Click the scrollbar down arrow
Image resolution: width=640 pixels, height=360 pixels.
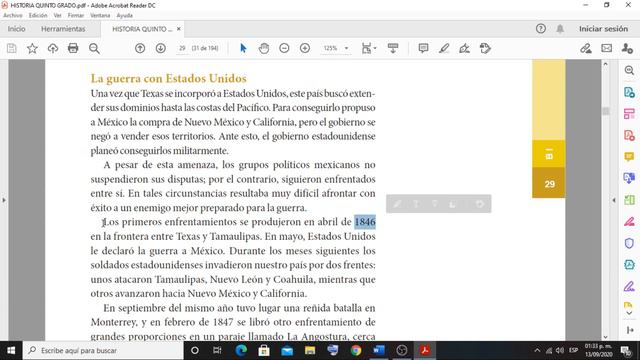(606, 337)
